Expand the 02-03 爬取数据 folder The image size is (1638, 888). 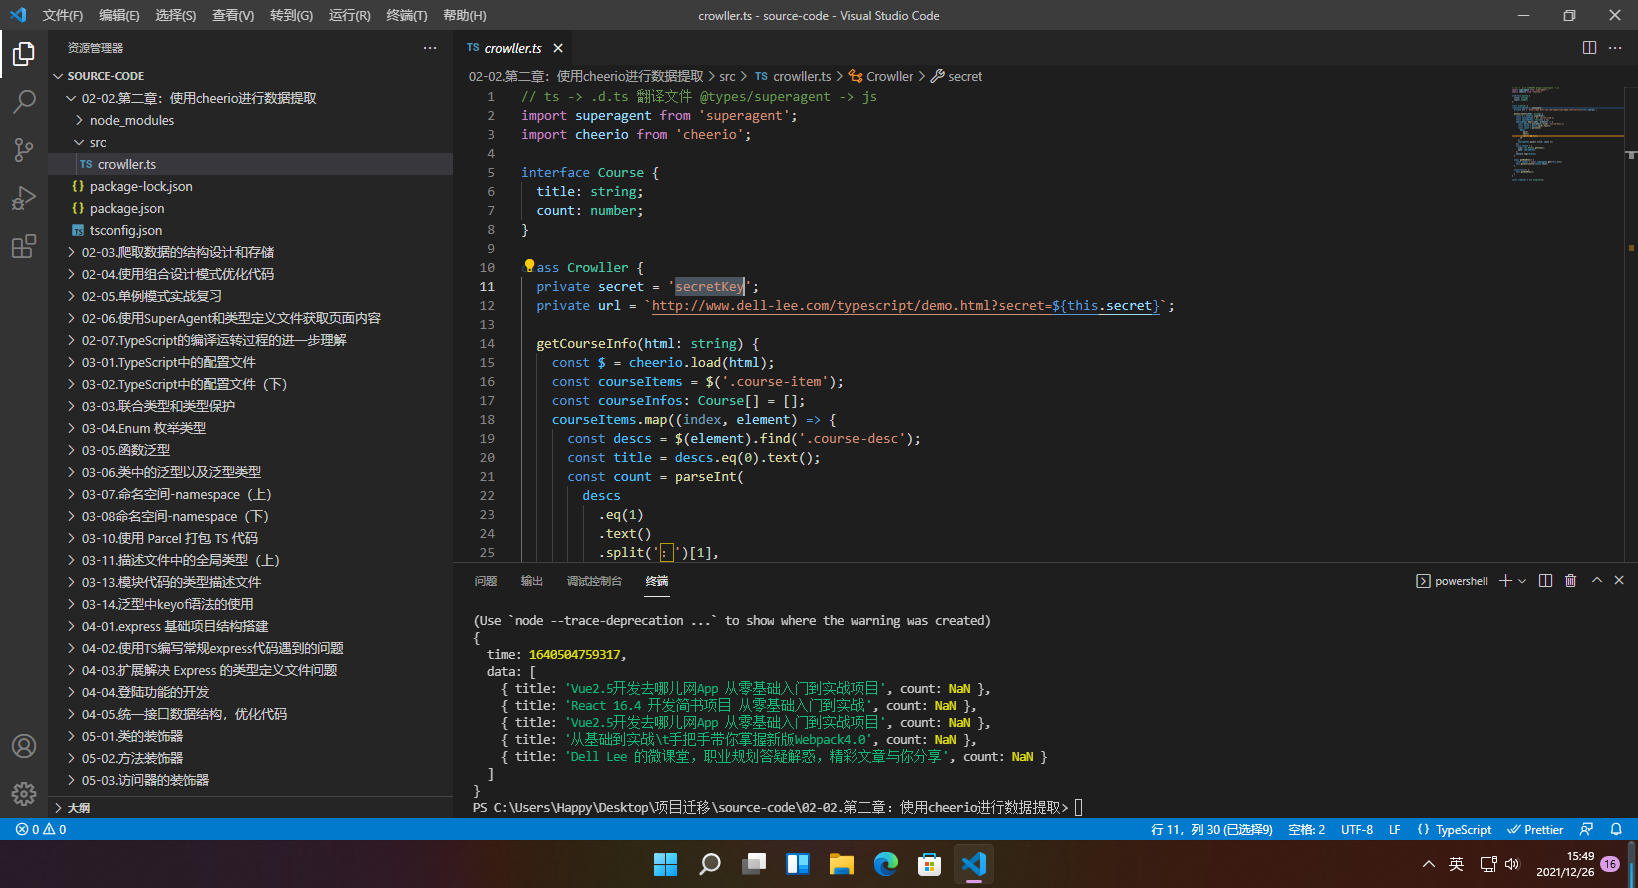(x=250, y=252)
